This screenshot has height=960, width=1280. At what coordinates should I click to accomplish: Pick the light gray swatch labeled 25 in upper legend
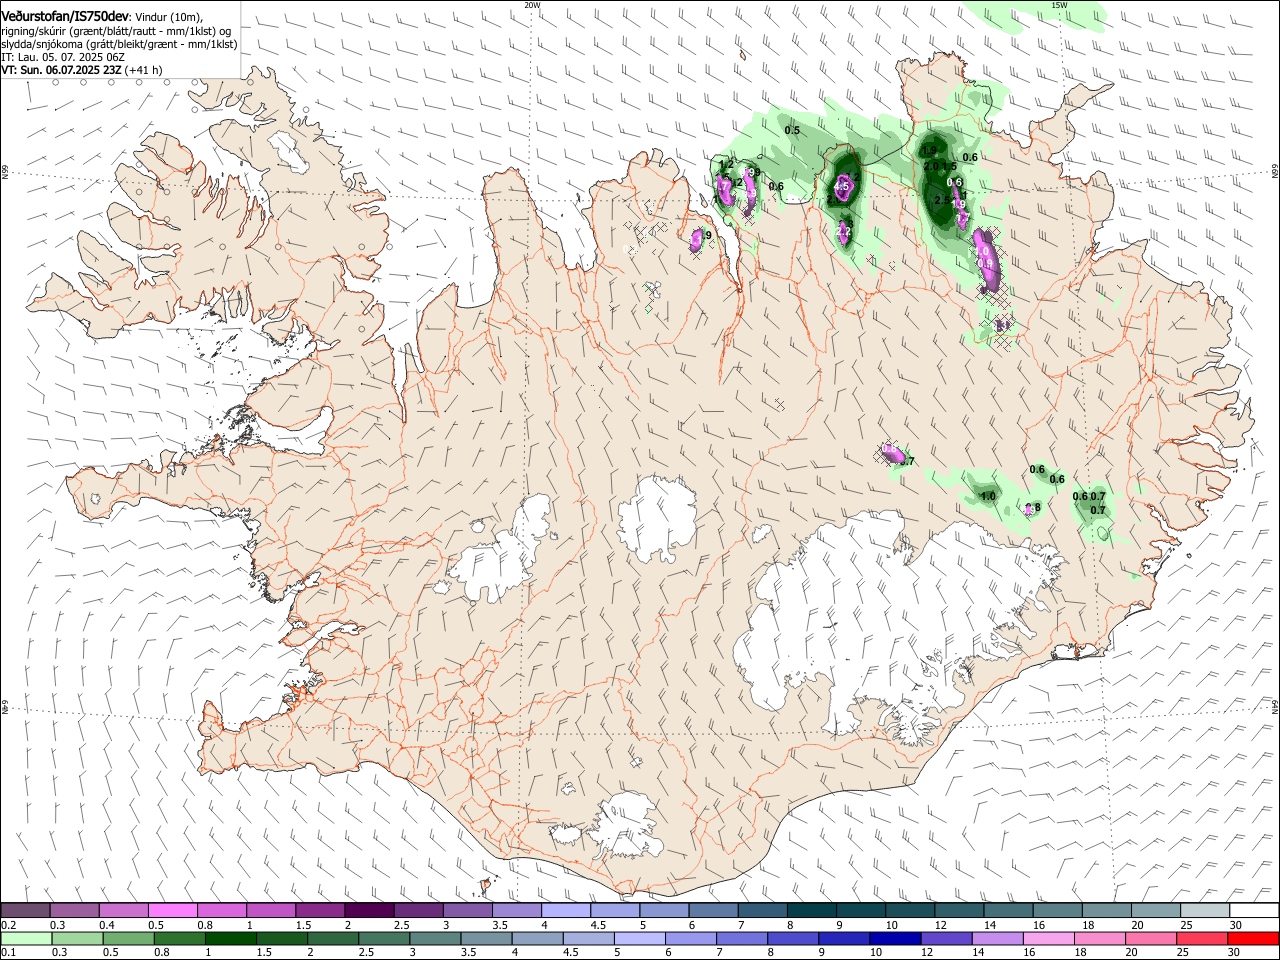1205,910
